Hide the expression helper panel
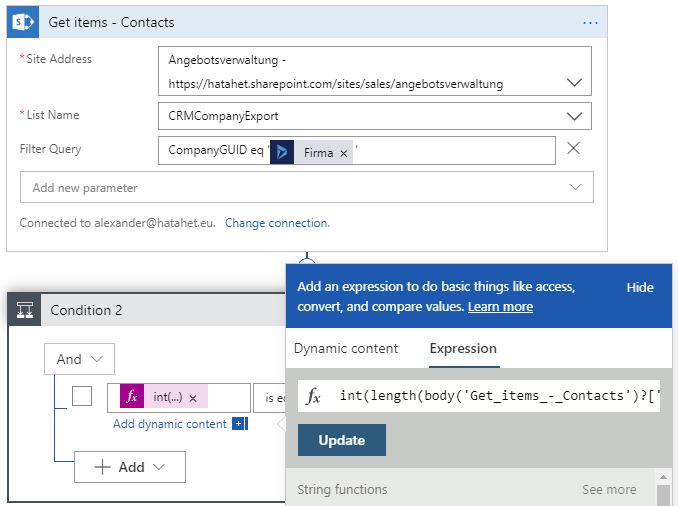 coord(640,287)
